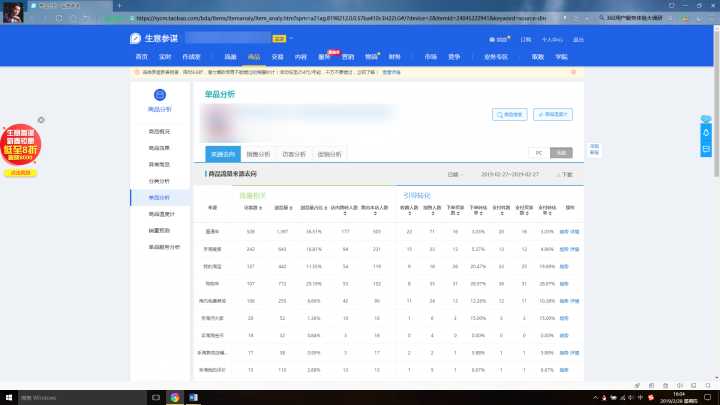
Task: Click the Windows Start button
Action: 8,397
